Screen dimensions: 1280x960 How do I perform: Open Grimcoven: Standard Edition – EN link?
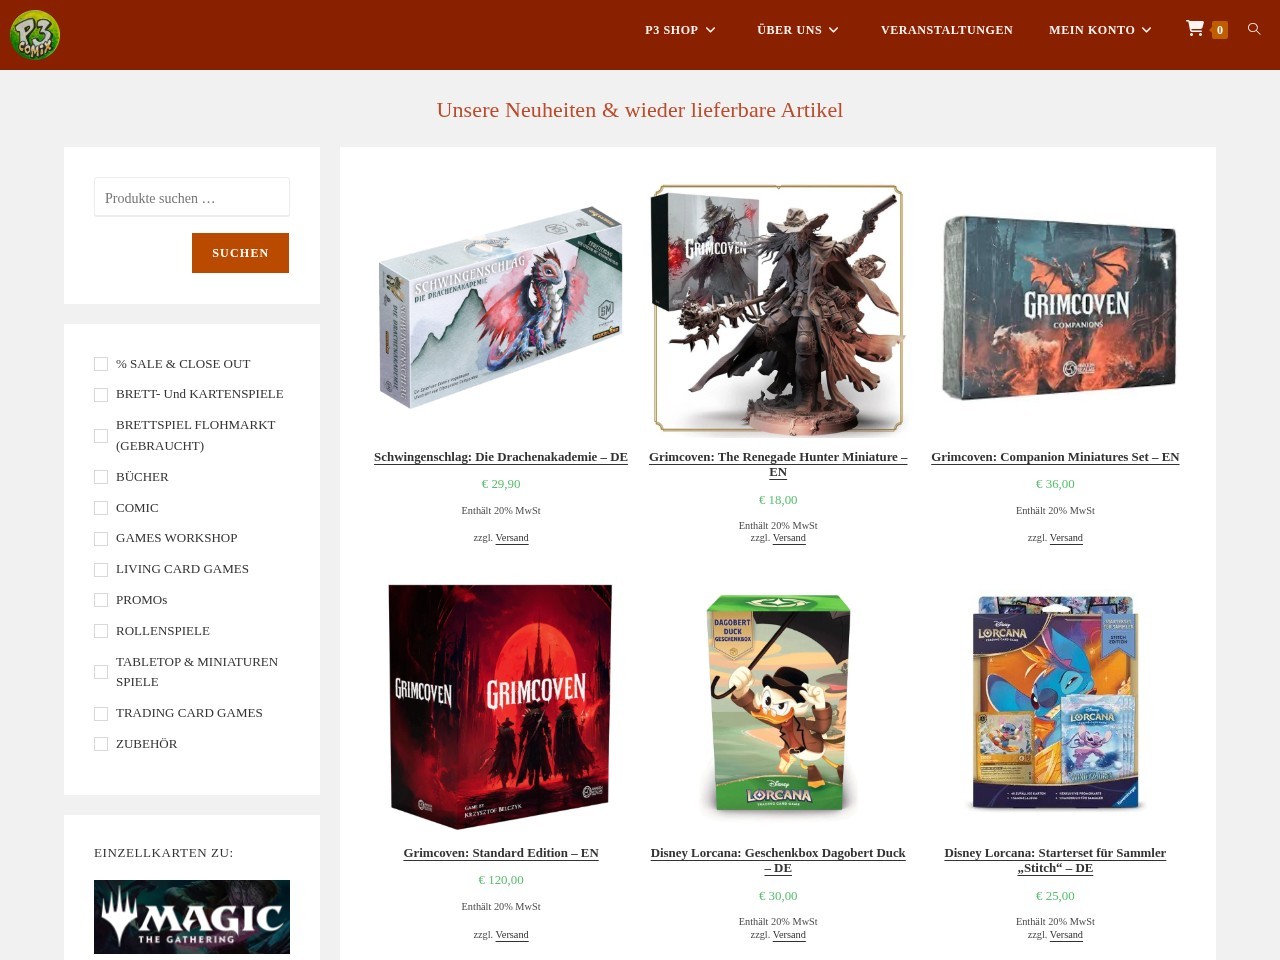pyautogui.click(x=501, y=853)
